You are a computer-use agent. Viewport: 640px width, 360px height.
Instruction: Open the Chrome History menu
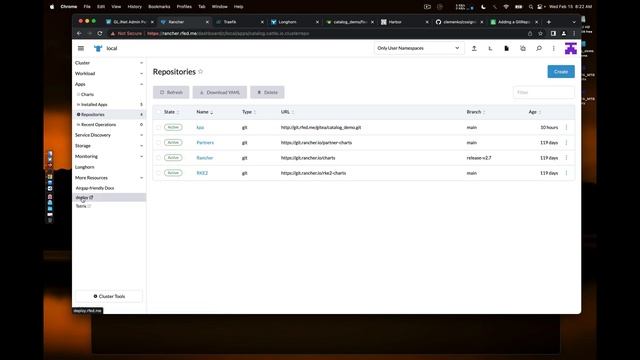pyautogui.click(x=134, y=7)
